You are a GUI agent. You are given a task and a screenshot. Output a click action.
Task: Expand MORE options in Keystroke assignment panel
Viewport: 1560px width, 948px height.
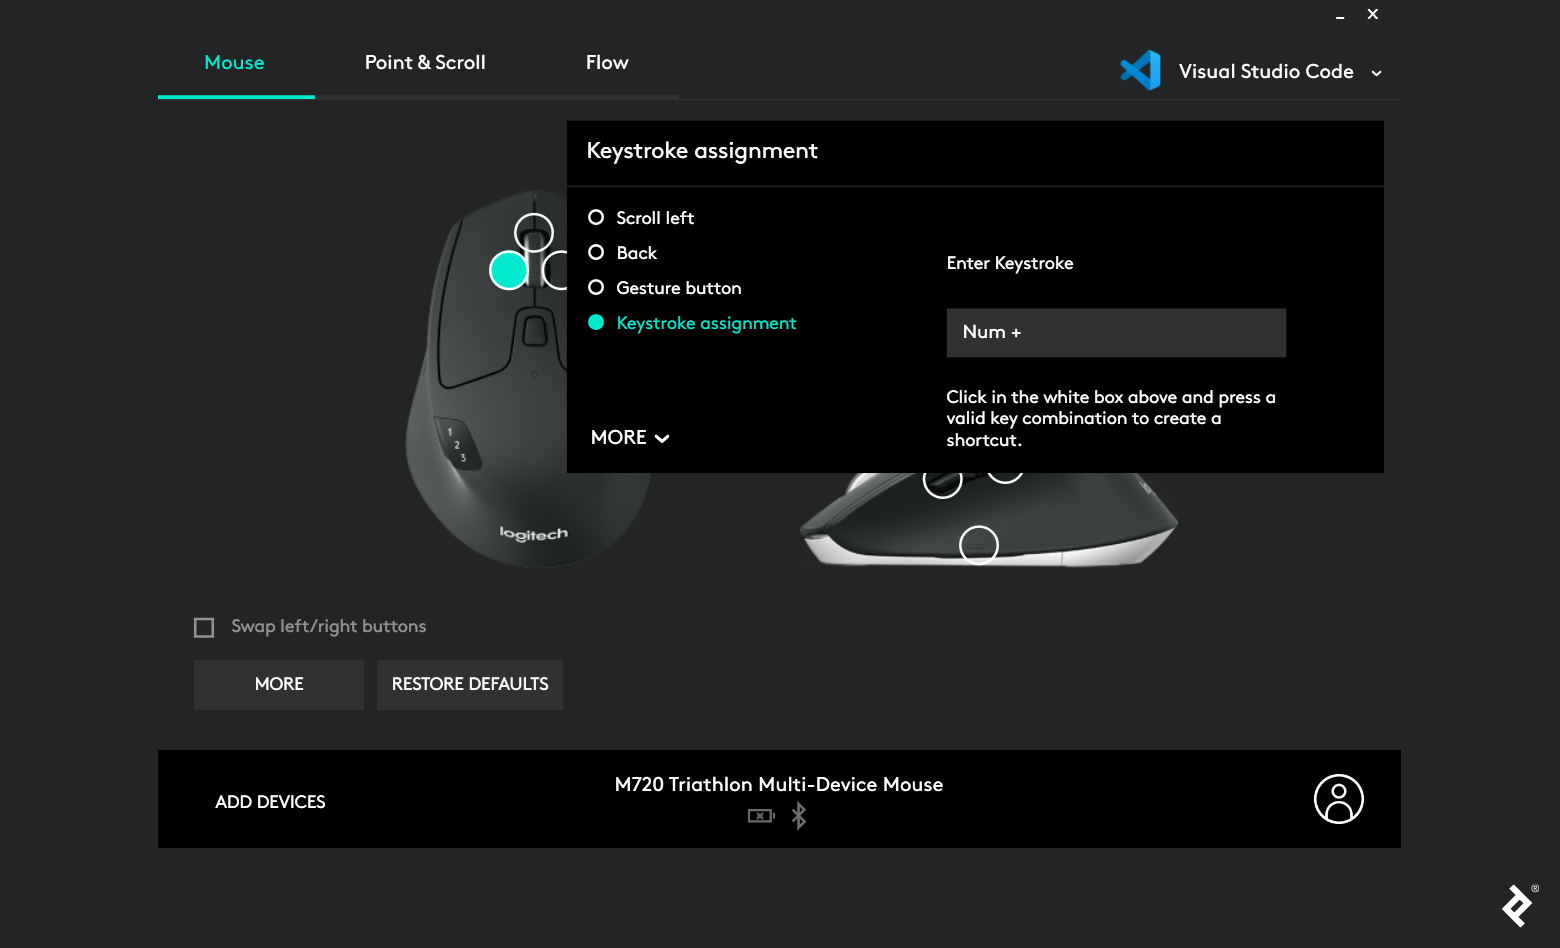630,438
